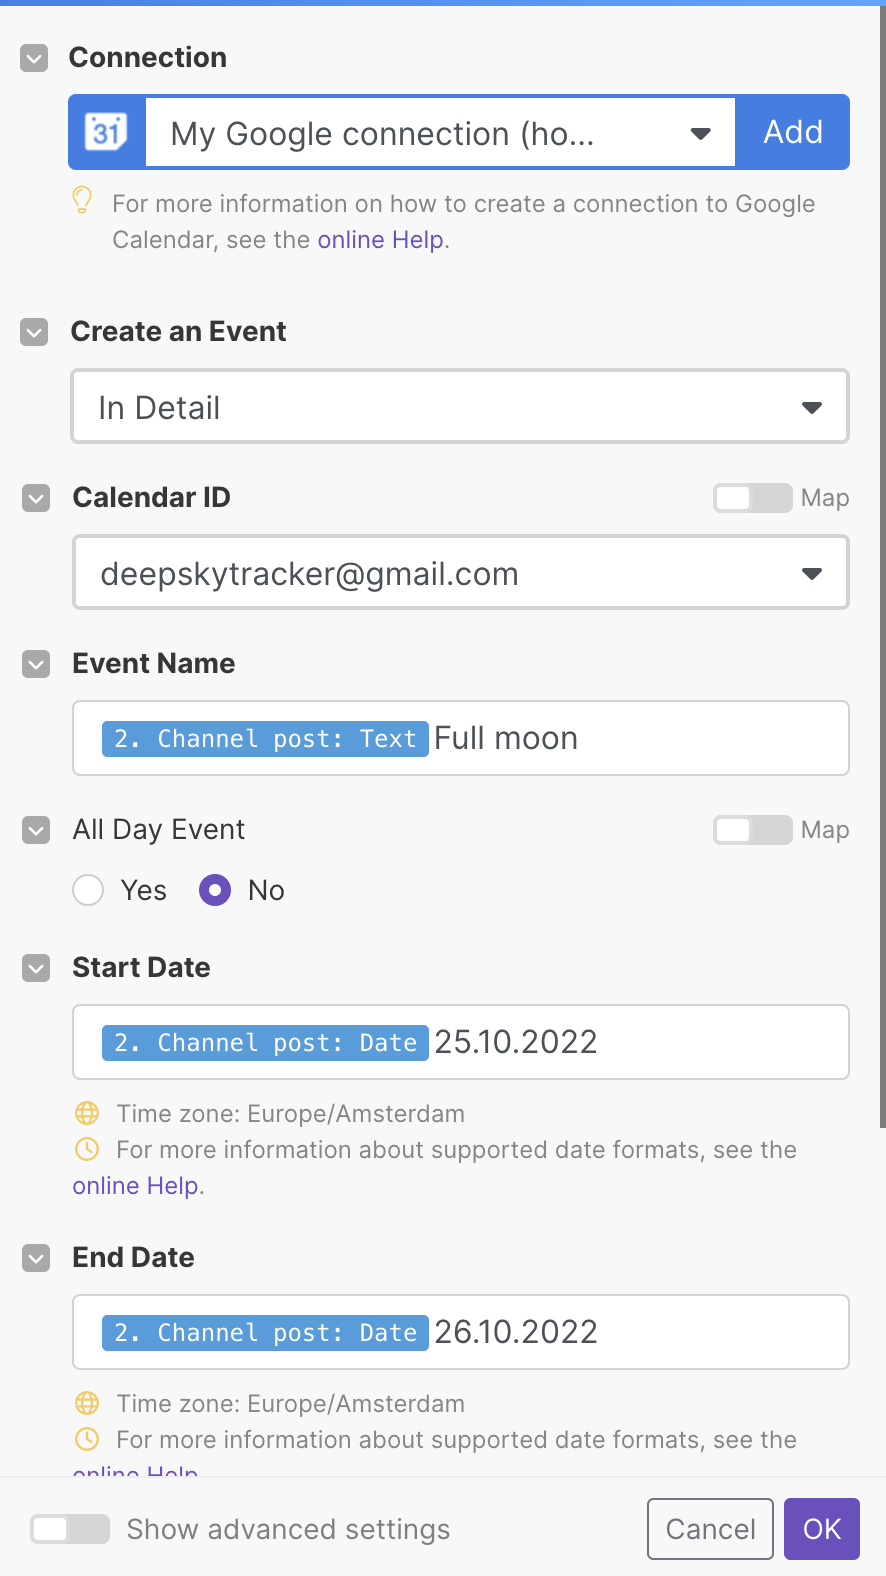This screenshot has width=886, height=1576.
Task: Click the OK button to save settings
Action: [821, 1529]
